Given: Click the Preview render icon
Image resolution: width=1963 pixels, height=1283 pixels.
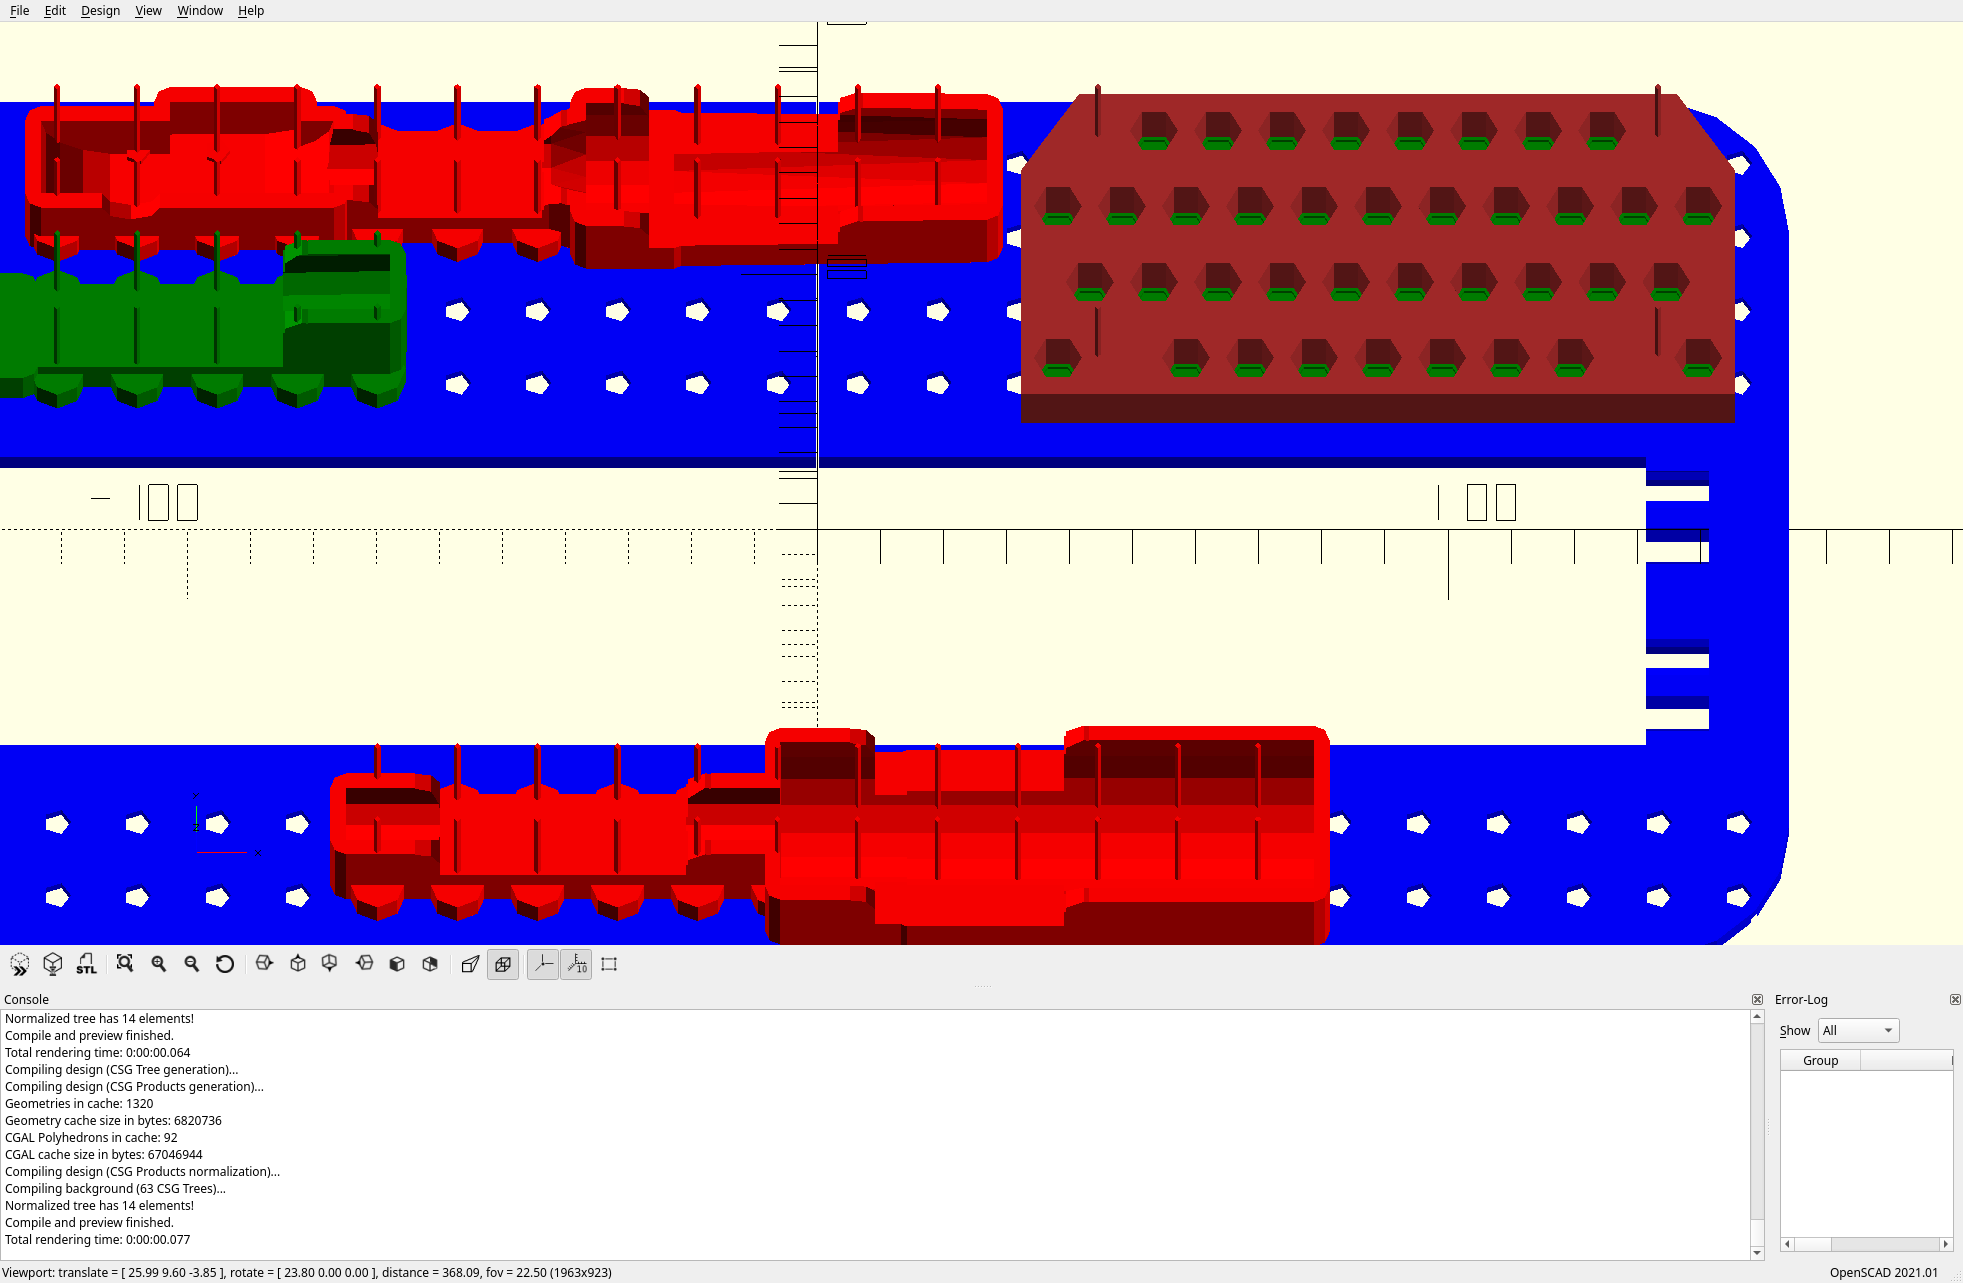Looking at the screenshot, I should pos(20,964).
